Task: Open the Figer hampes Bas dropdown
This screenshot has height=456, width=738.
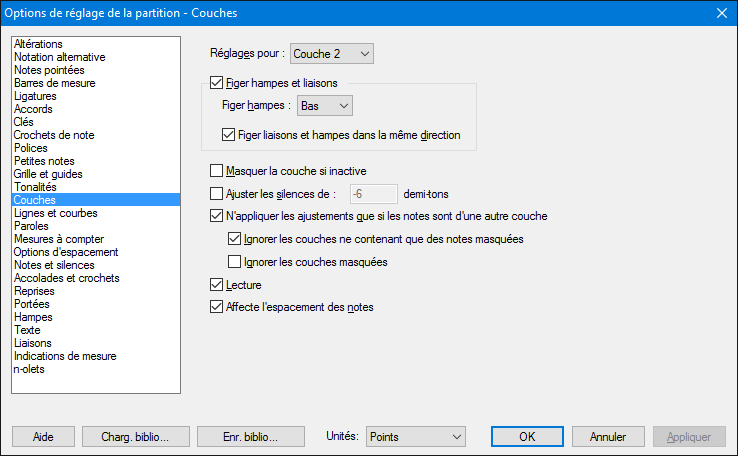Action: pos(326,105)
